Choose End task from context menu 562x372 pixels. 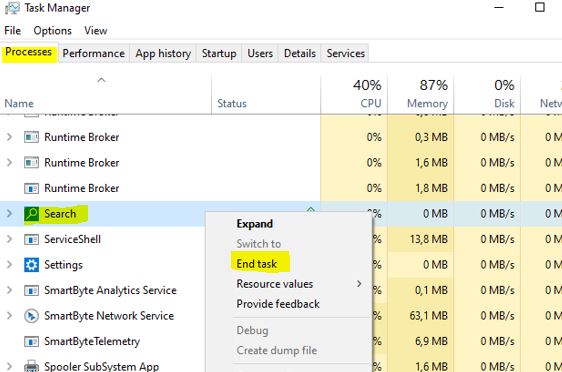coord(257,264)
